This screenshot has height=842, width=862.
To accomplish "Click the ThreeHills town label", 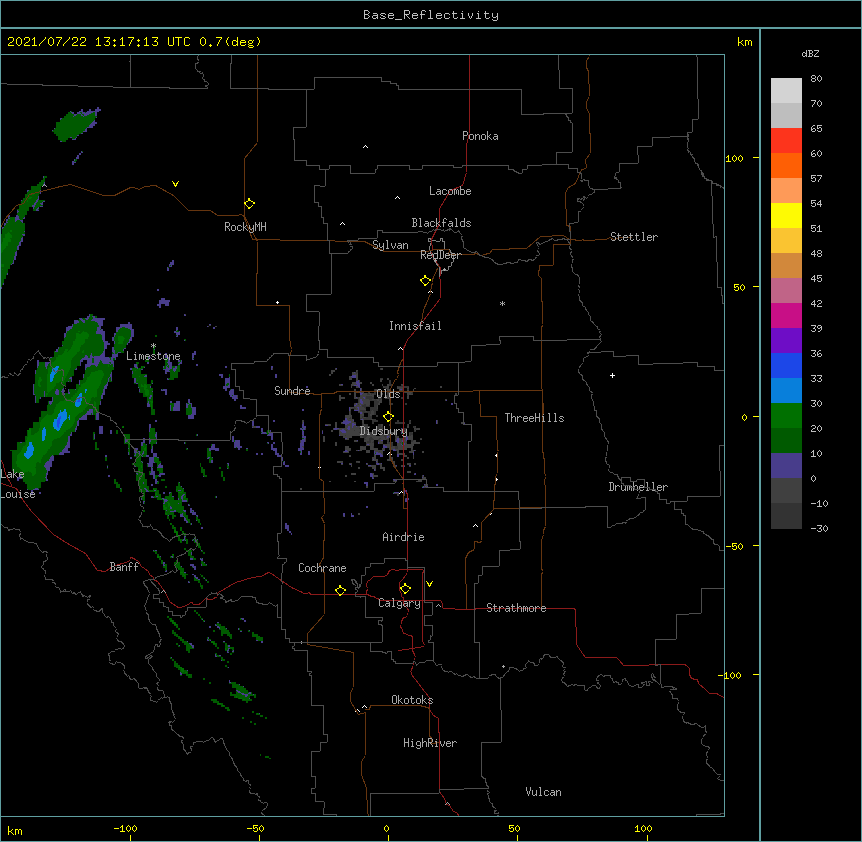I will [x=534, y=418].
